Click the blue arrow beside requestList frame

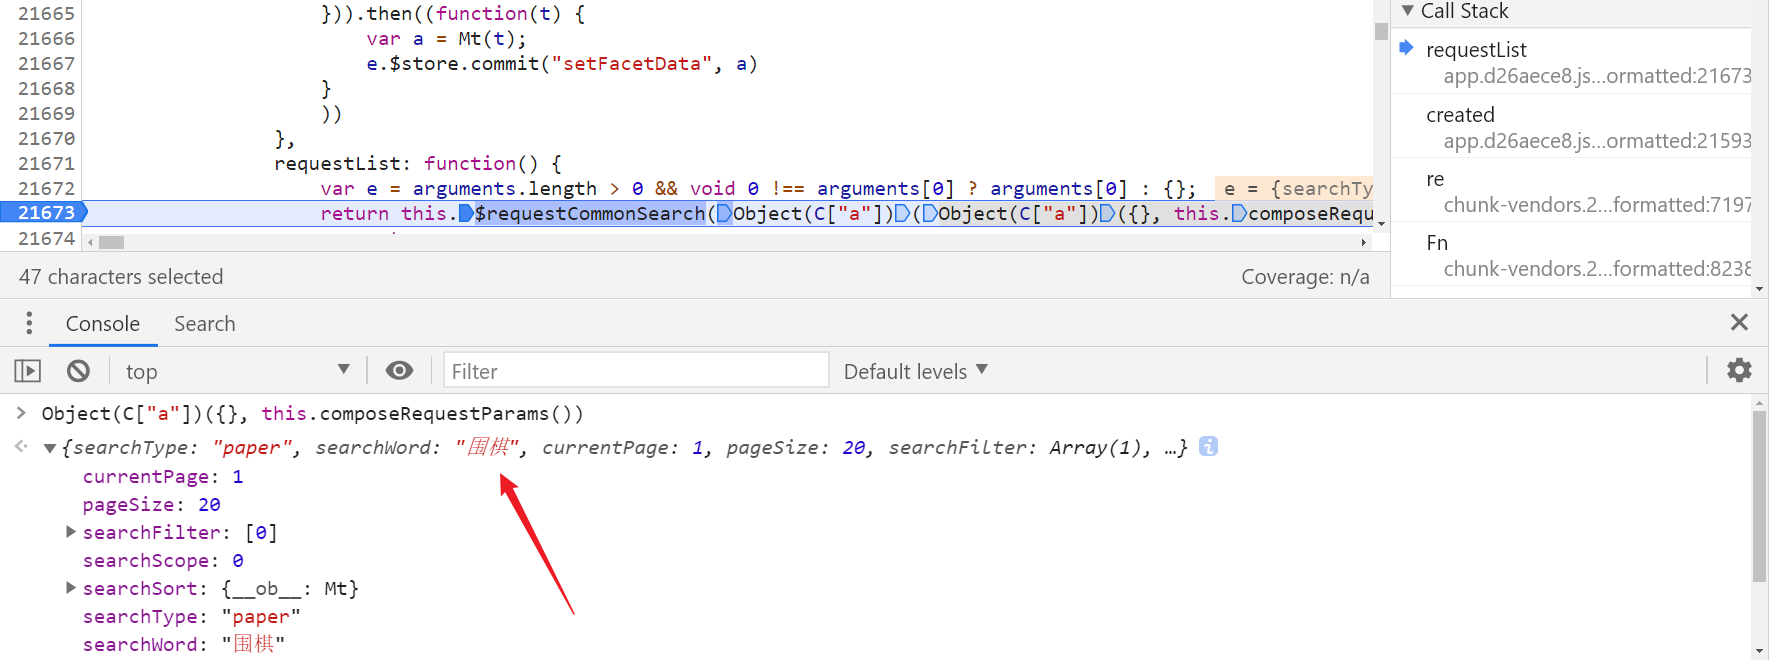1406,48
